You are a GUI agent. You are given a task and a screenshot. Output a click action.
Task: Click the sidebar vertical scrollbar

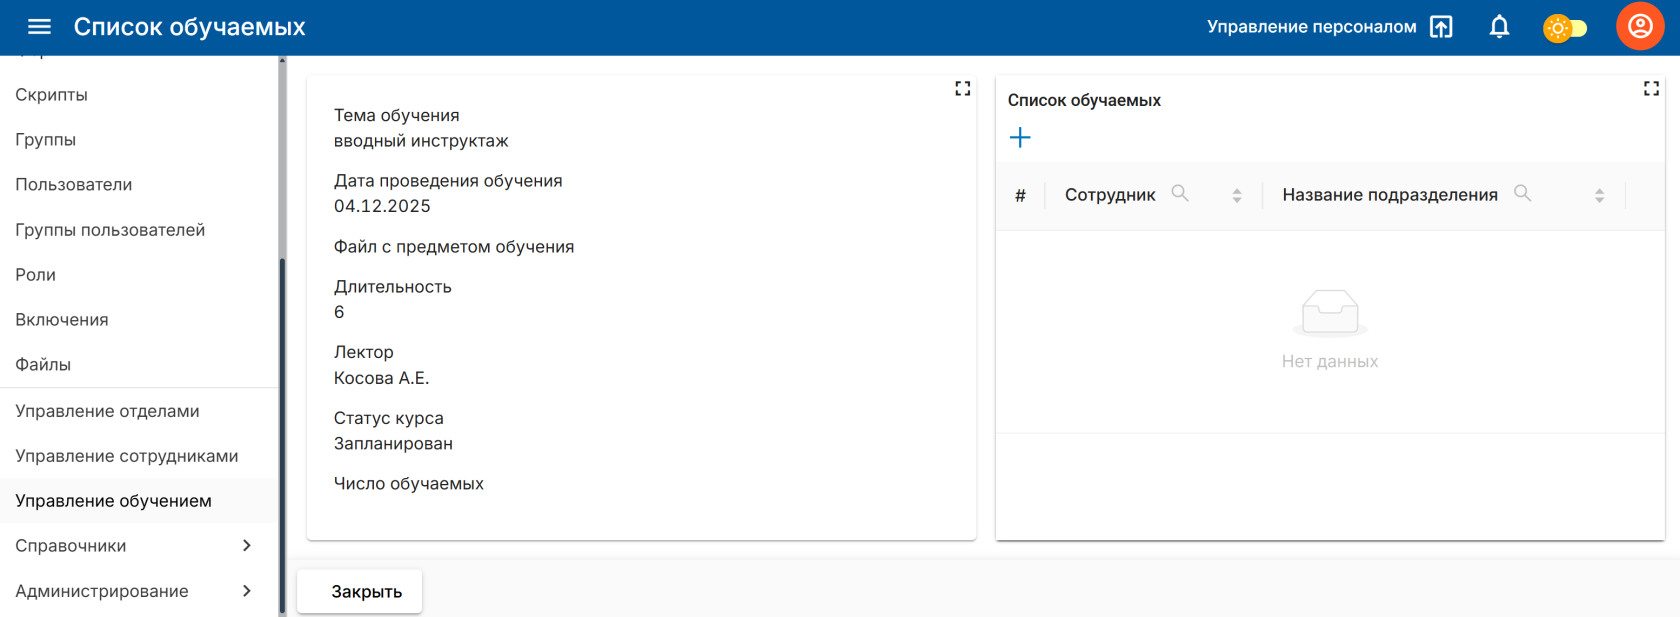pyautogui.click(x=282, y=430)
